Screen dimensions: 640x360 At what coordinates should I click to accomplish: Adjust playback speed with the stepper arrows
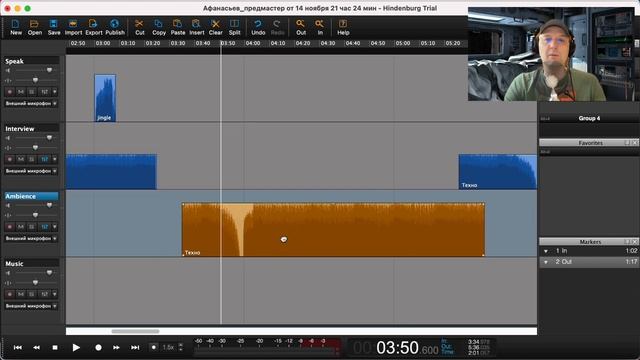(181, 347)
